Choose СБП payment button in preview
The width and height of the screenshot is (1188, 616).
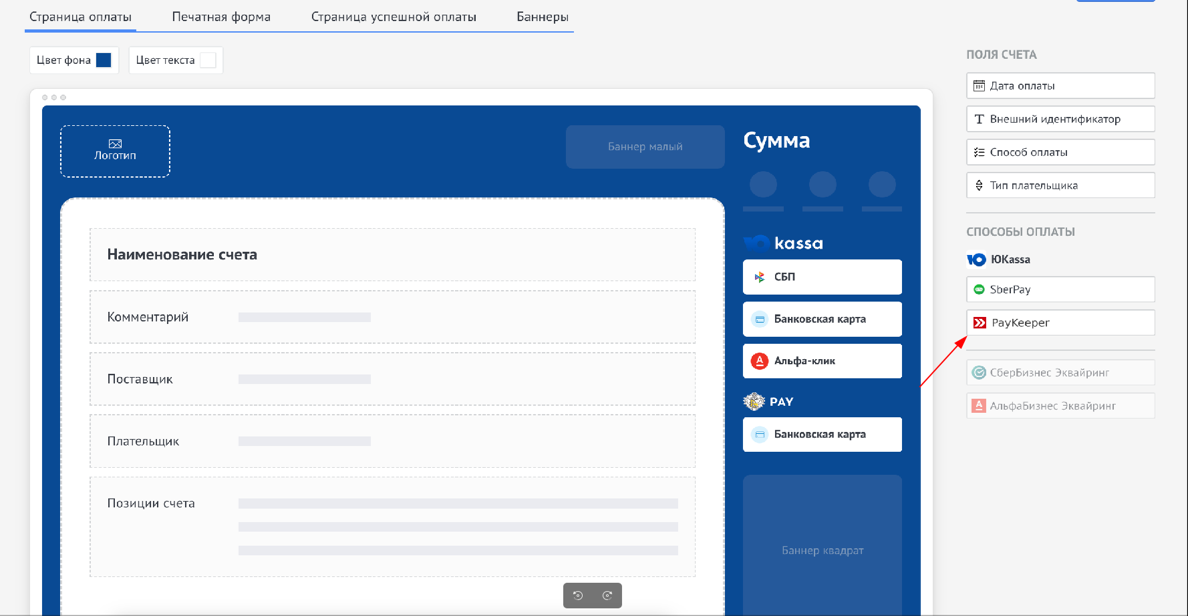click(822, 277)
